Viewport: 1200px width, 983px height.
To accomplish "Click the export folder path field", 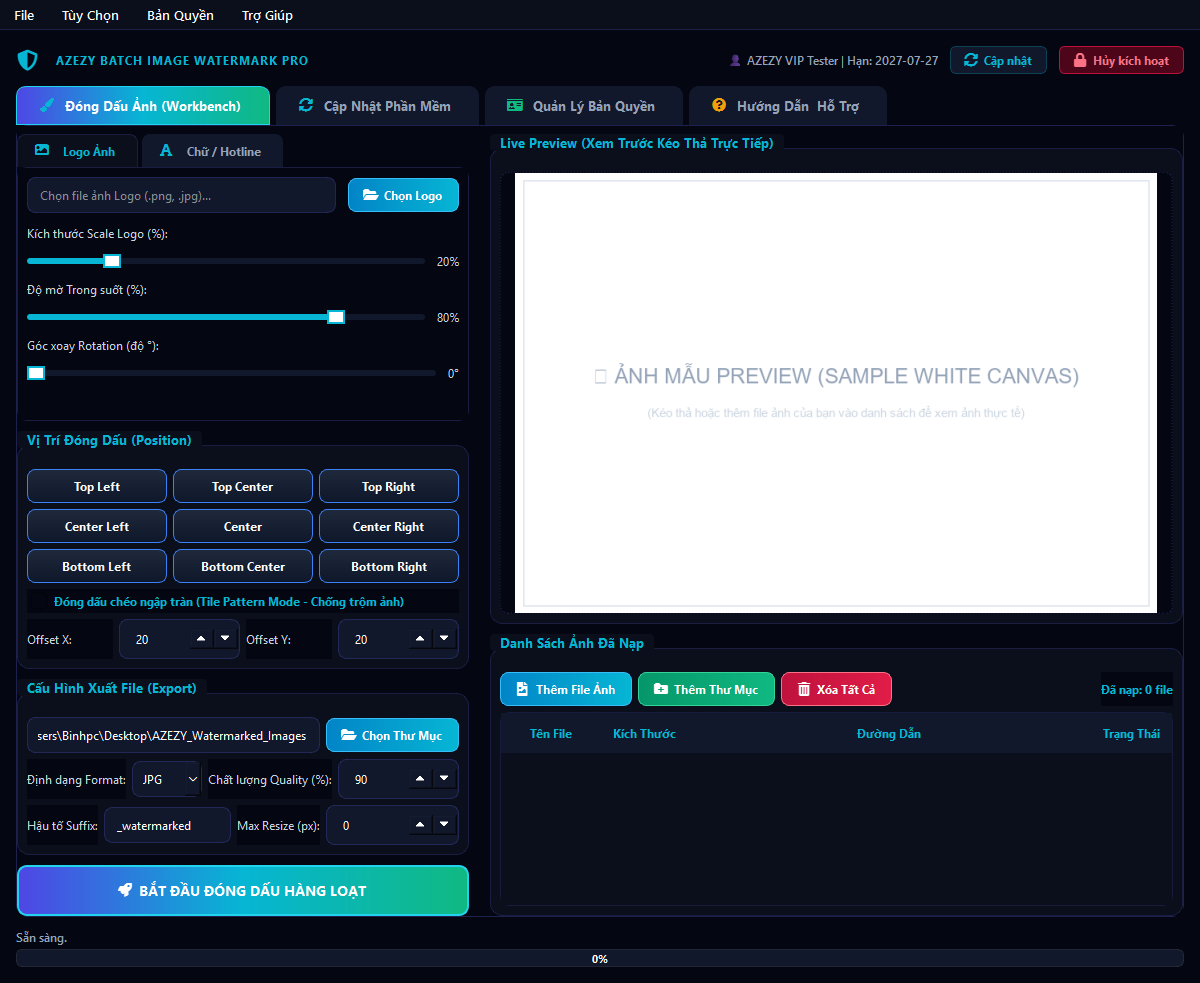I will [x=173, y=735].
